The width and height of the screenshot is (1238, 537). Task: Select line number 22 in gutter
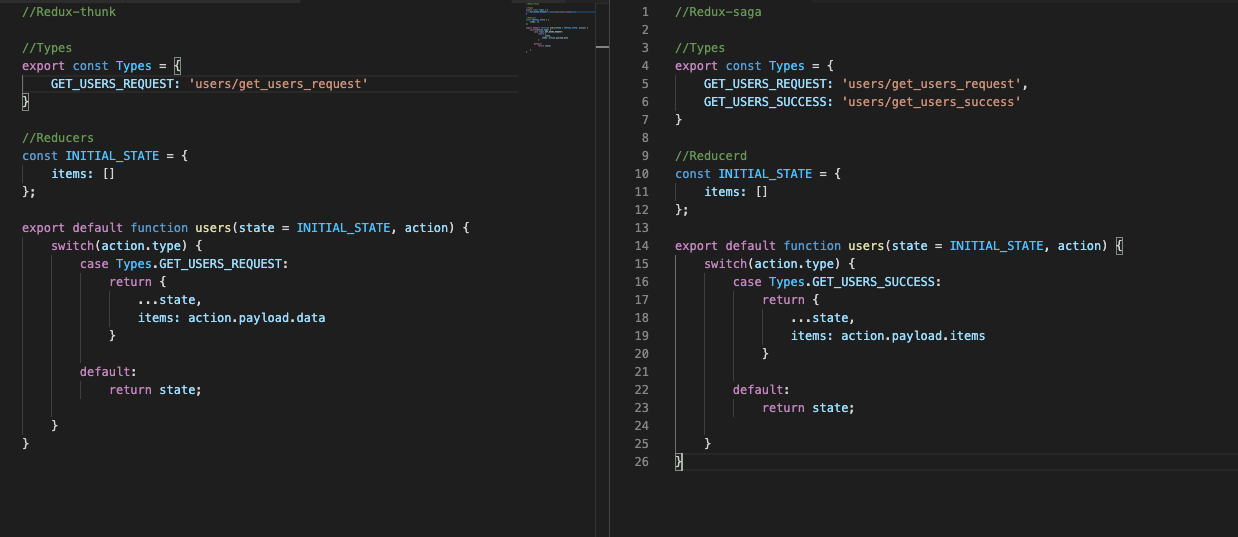tap(642, 390)
